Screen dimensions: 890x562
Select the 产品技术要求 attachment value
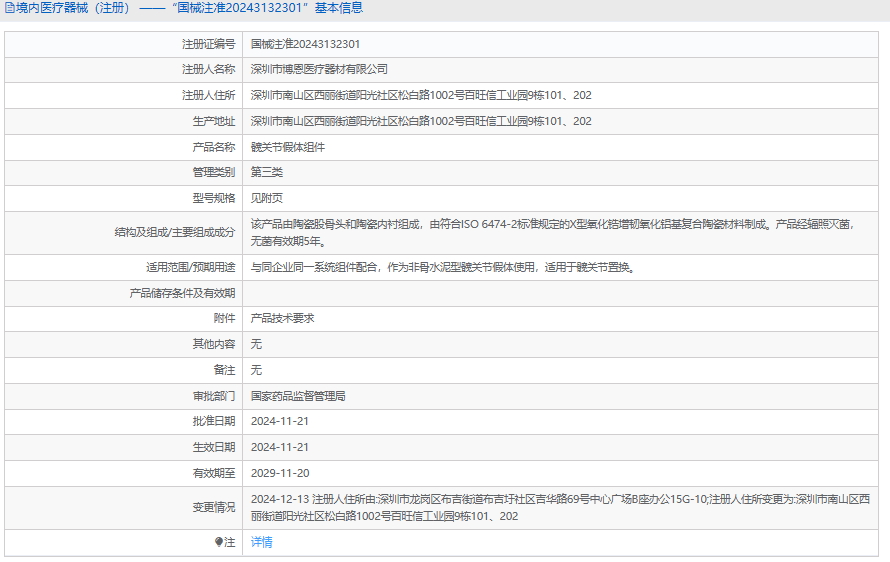point(283,318)
